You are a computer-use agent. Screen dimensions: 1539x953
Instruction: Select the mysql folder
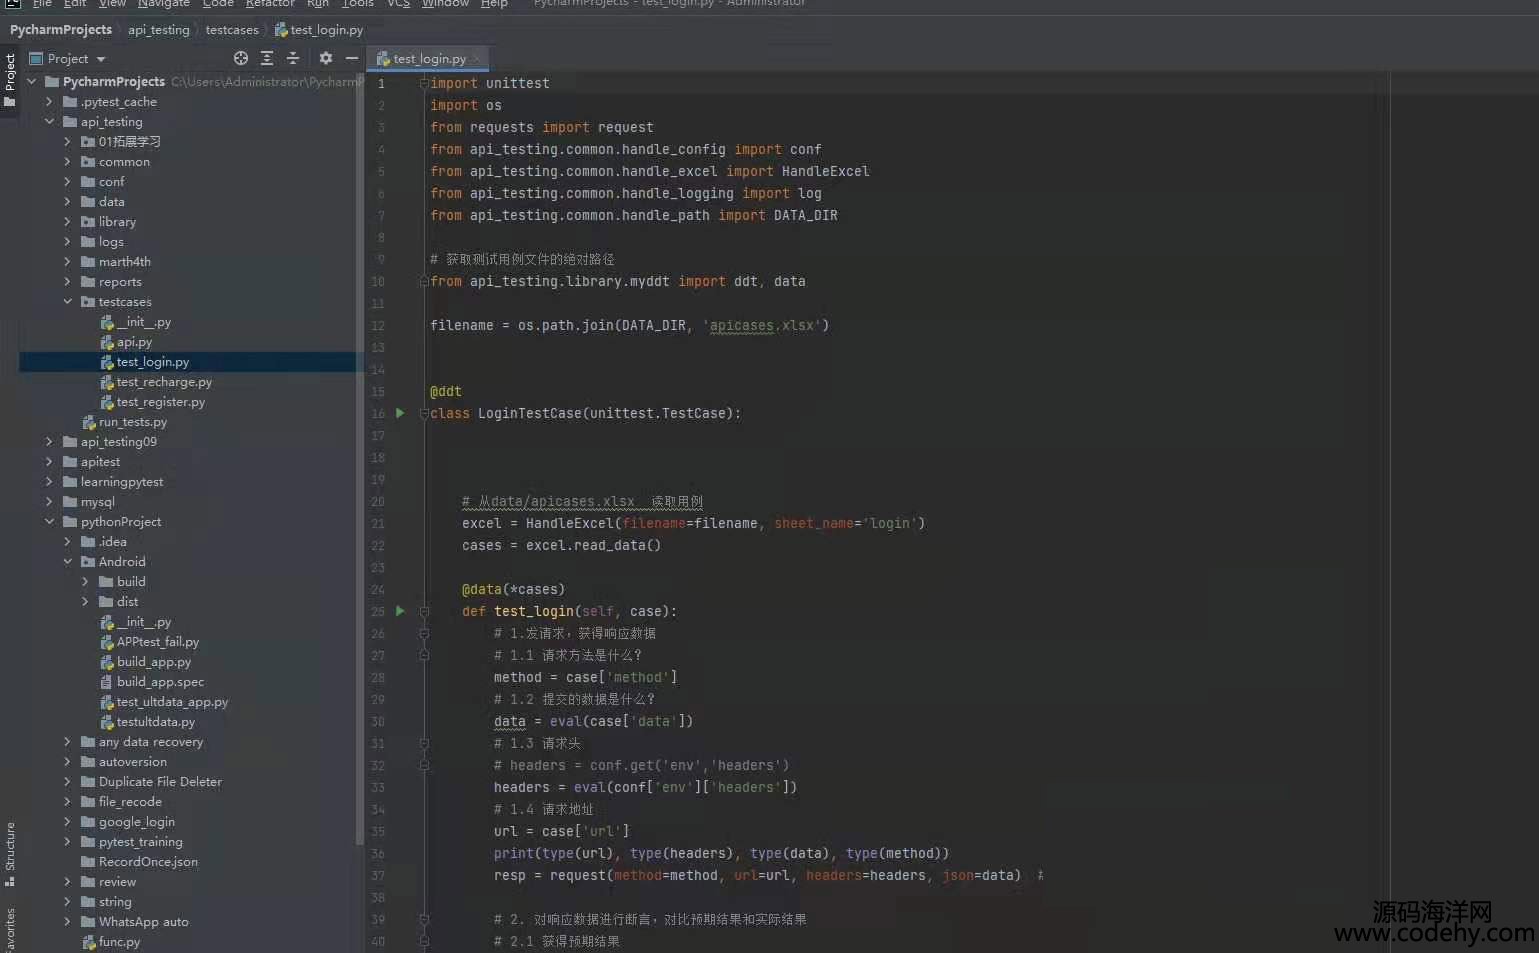[97, 502]
